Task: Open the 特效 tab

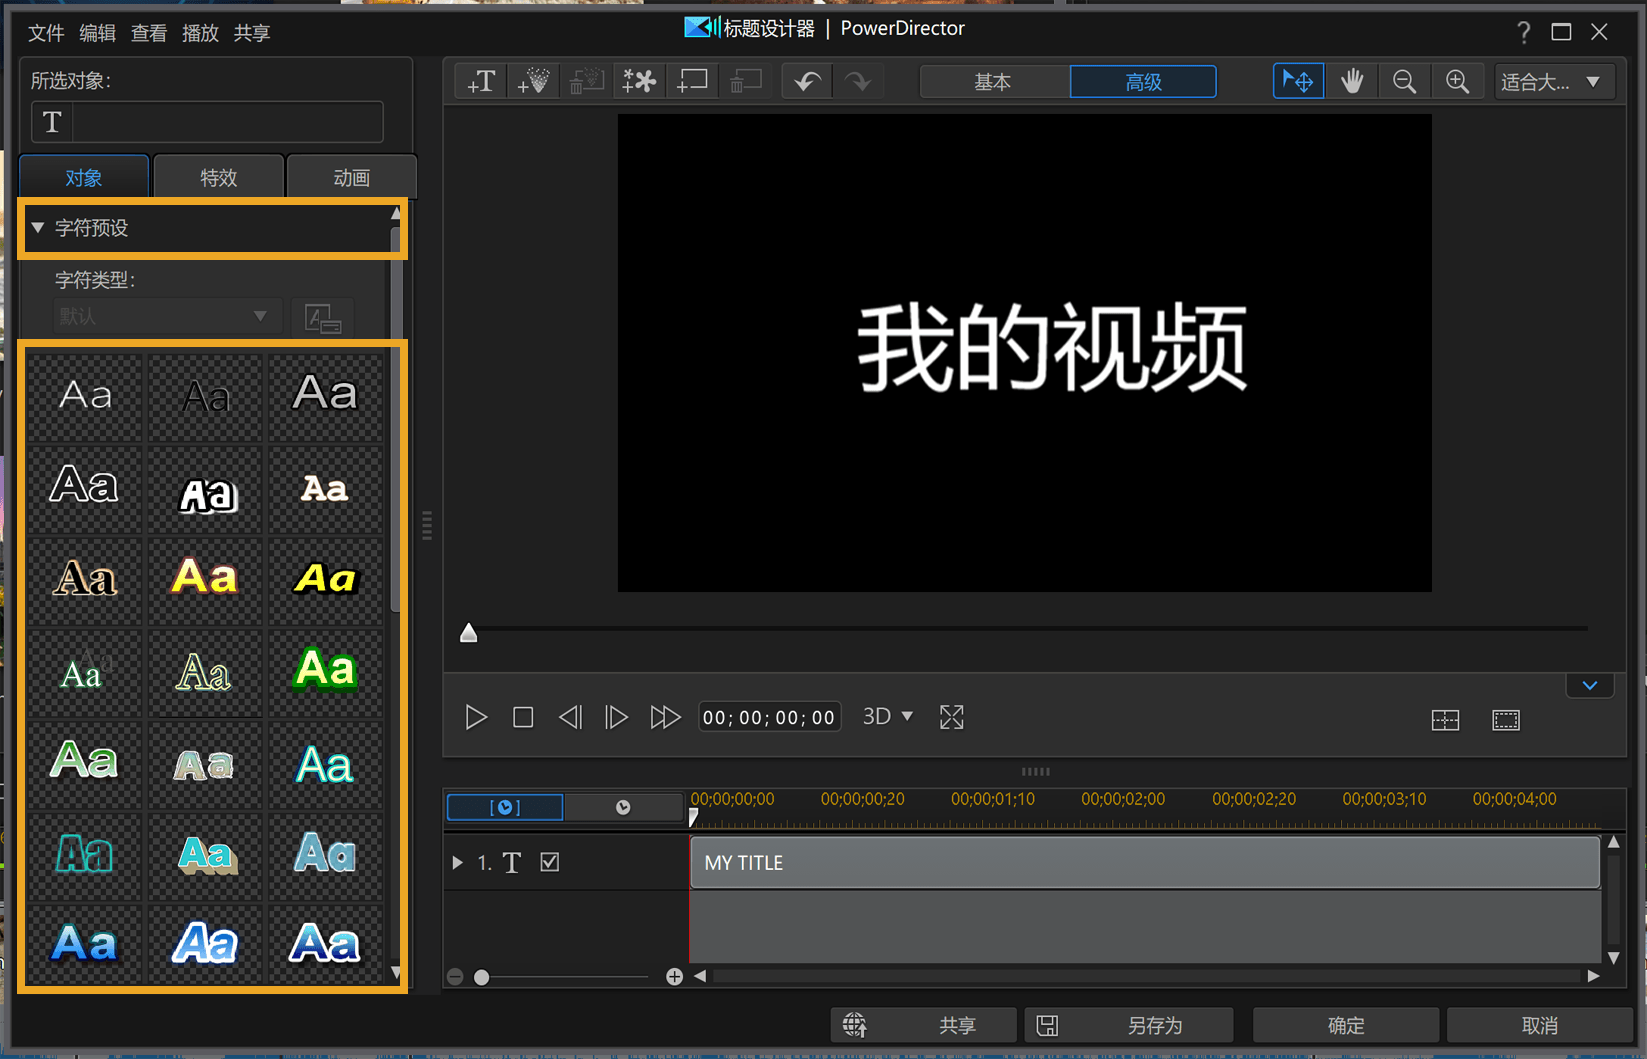Action: coord(218,177)
